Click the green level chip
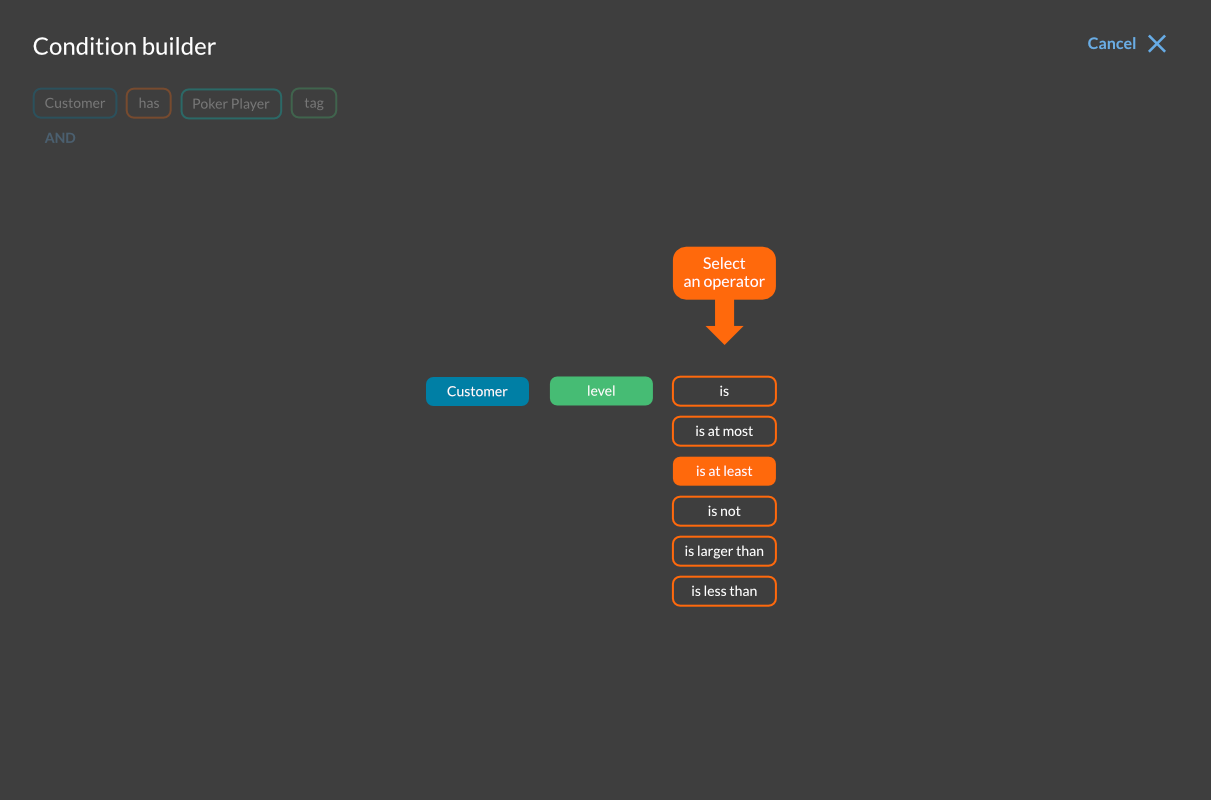1211x800 pixels. tap(601, 391)
